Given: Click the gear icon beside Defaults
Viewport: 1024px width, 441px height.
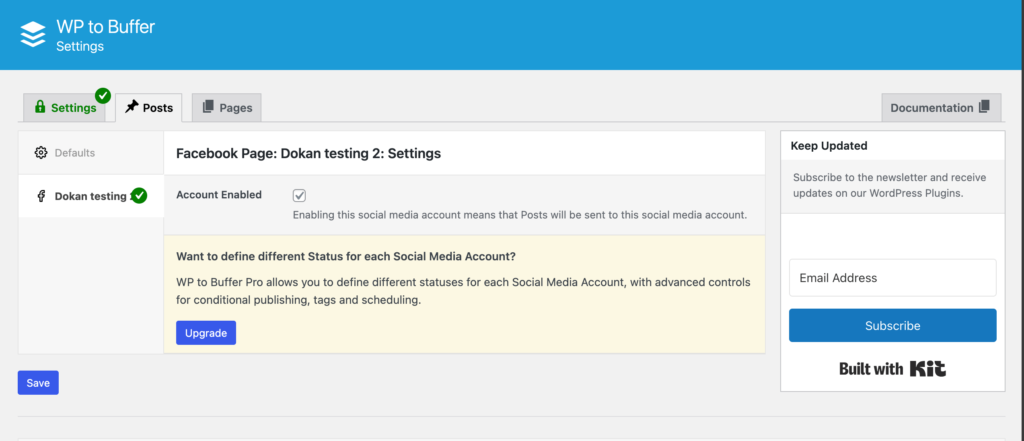Looking at the screenshot, I should 41,153.
